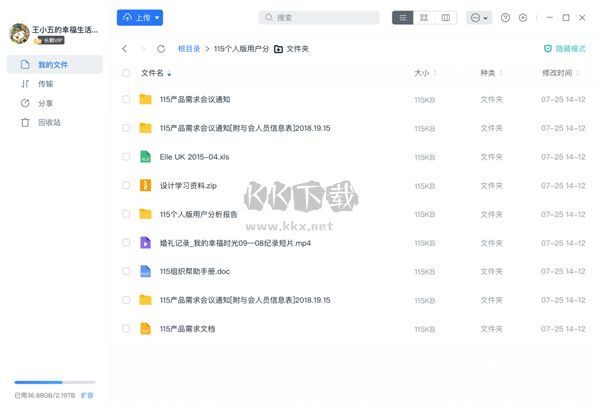Click the expand capacity link
The image size is (600, 406).
(87, 395)
